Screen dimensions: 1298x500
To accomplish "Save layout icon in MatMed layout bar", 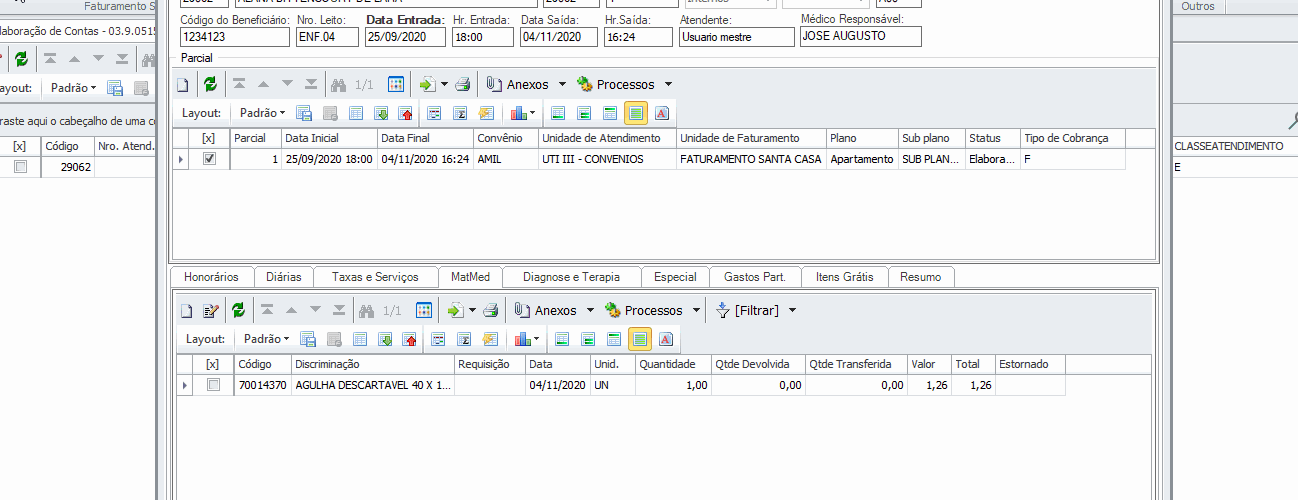I will [x=308, y=339].
